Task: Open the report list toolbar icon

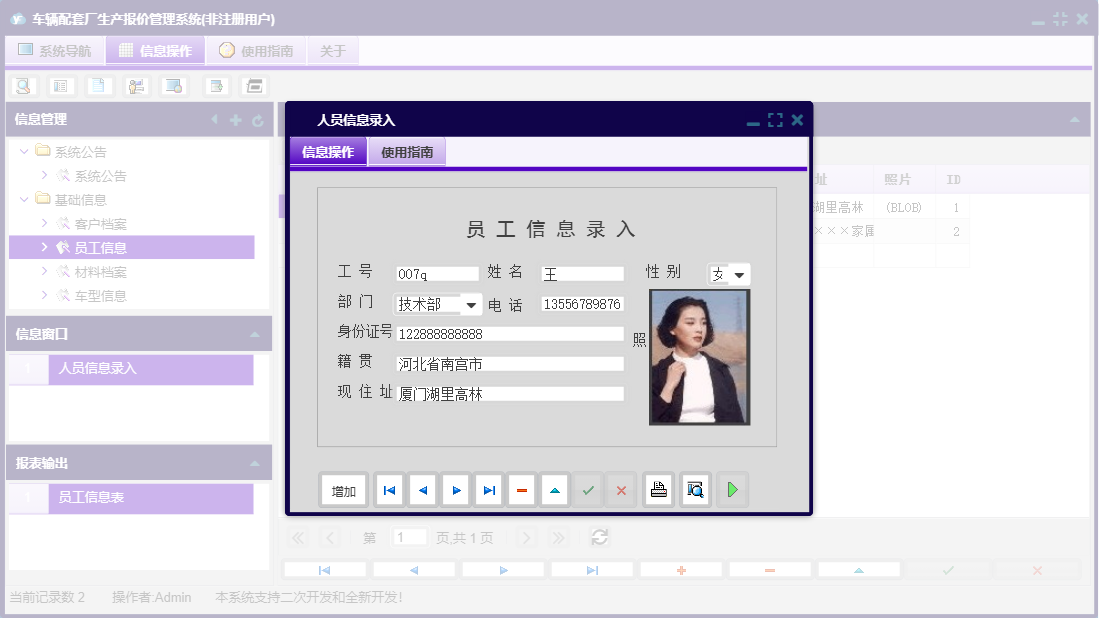Action: click(61, 85)
